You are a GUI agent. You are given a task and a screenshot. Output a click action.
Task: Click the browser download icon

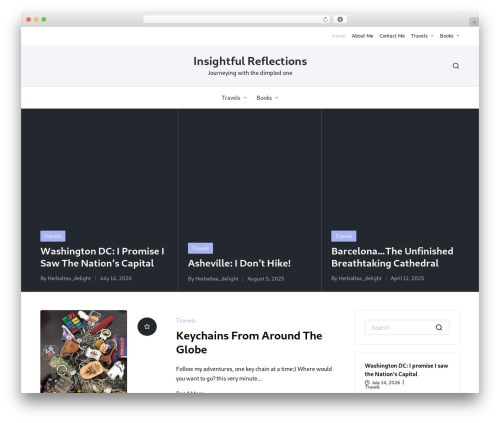[x=340, y=19]
